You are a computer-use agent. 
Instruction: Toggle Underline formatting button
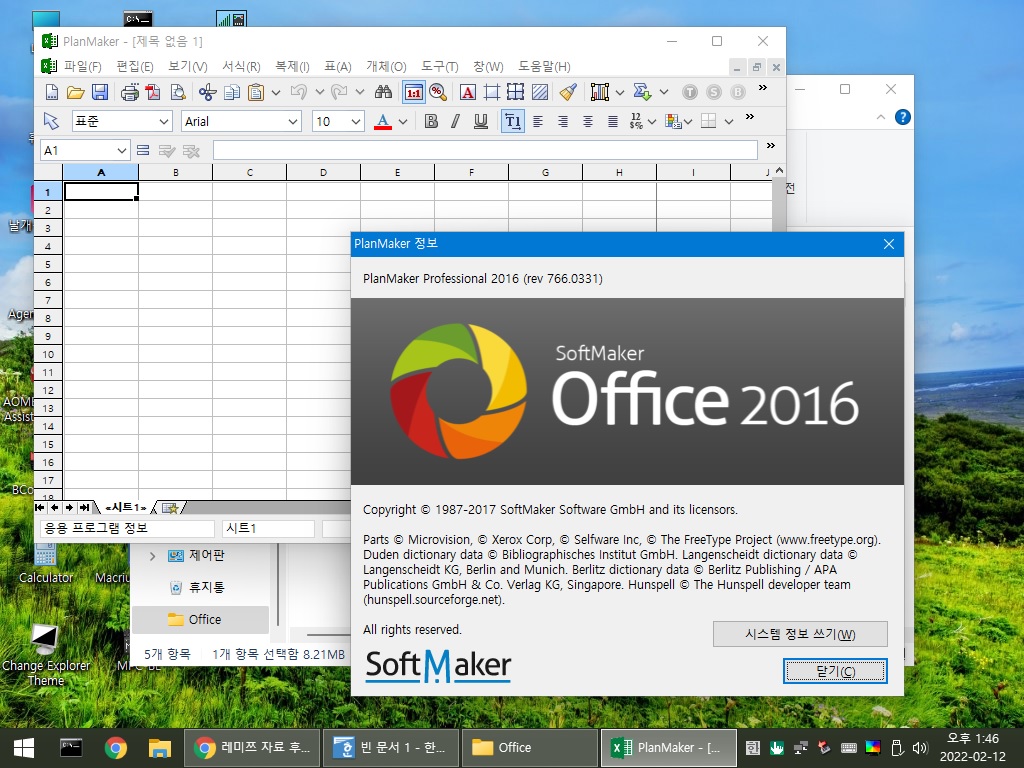click(481, 121)
